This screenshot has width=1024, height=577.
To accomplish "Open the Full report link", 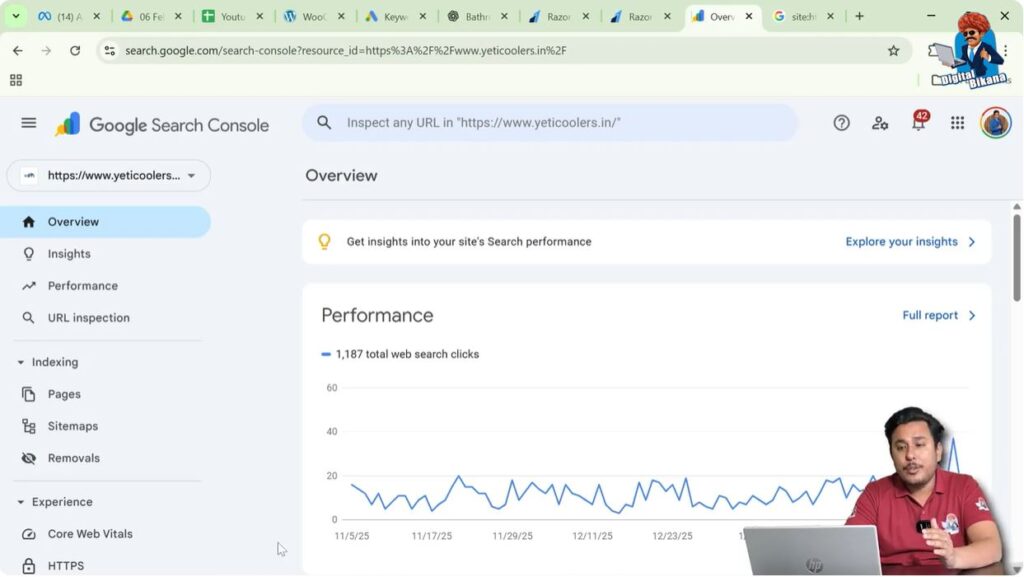I will pos(930,315).
